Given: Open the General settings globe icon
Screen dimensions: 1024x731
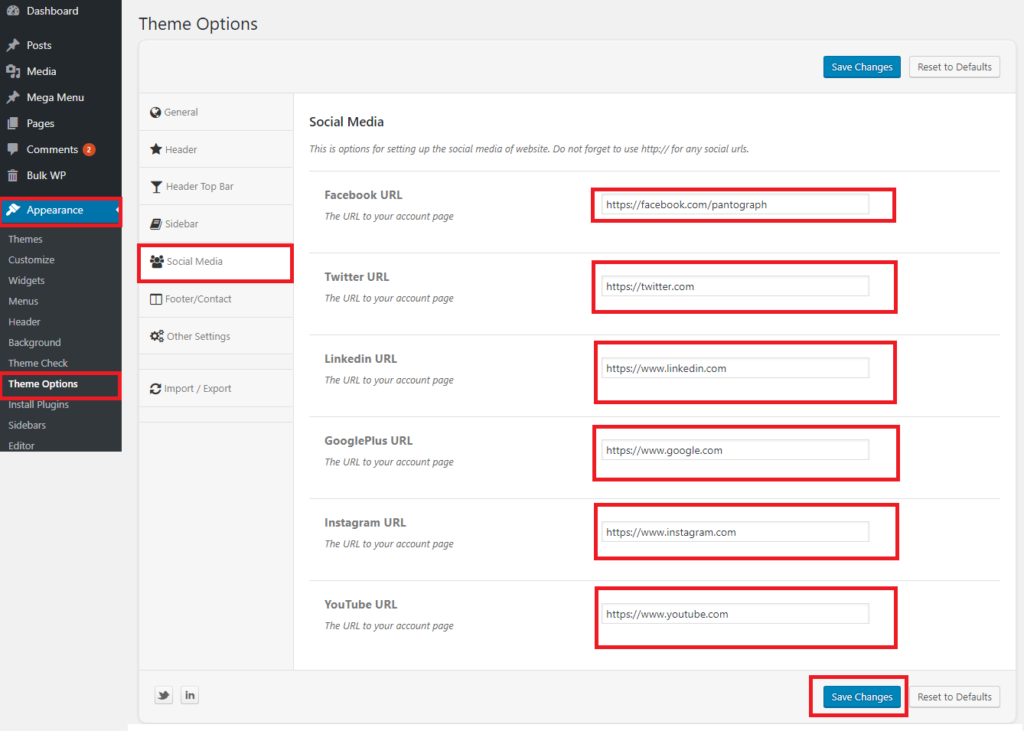Looking at the screenshot, I should tap(156, 112).
